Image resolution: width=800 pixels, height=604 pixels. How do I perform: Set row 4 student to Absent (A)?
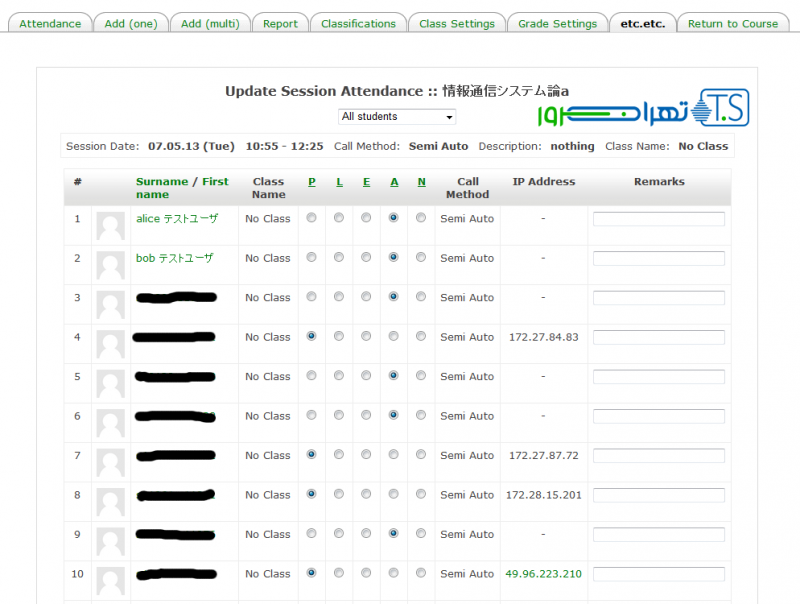click(394, 337)
